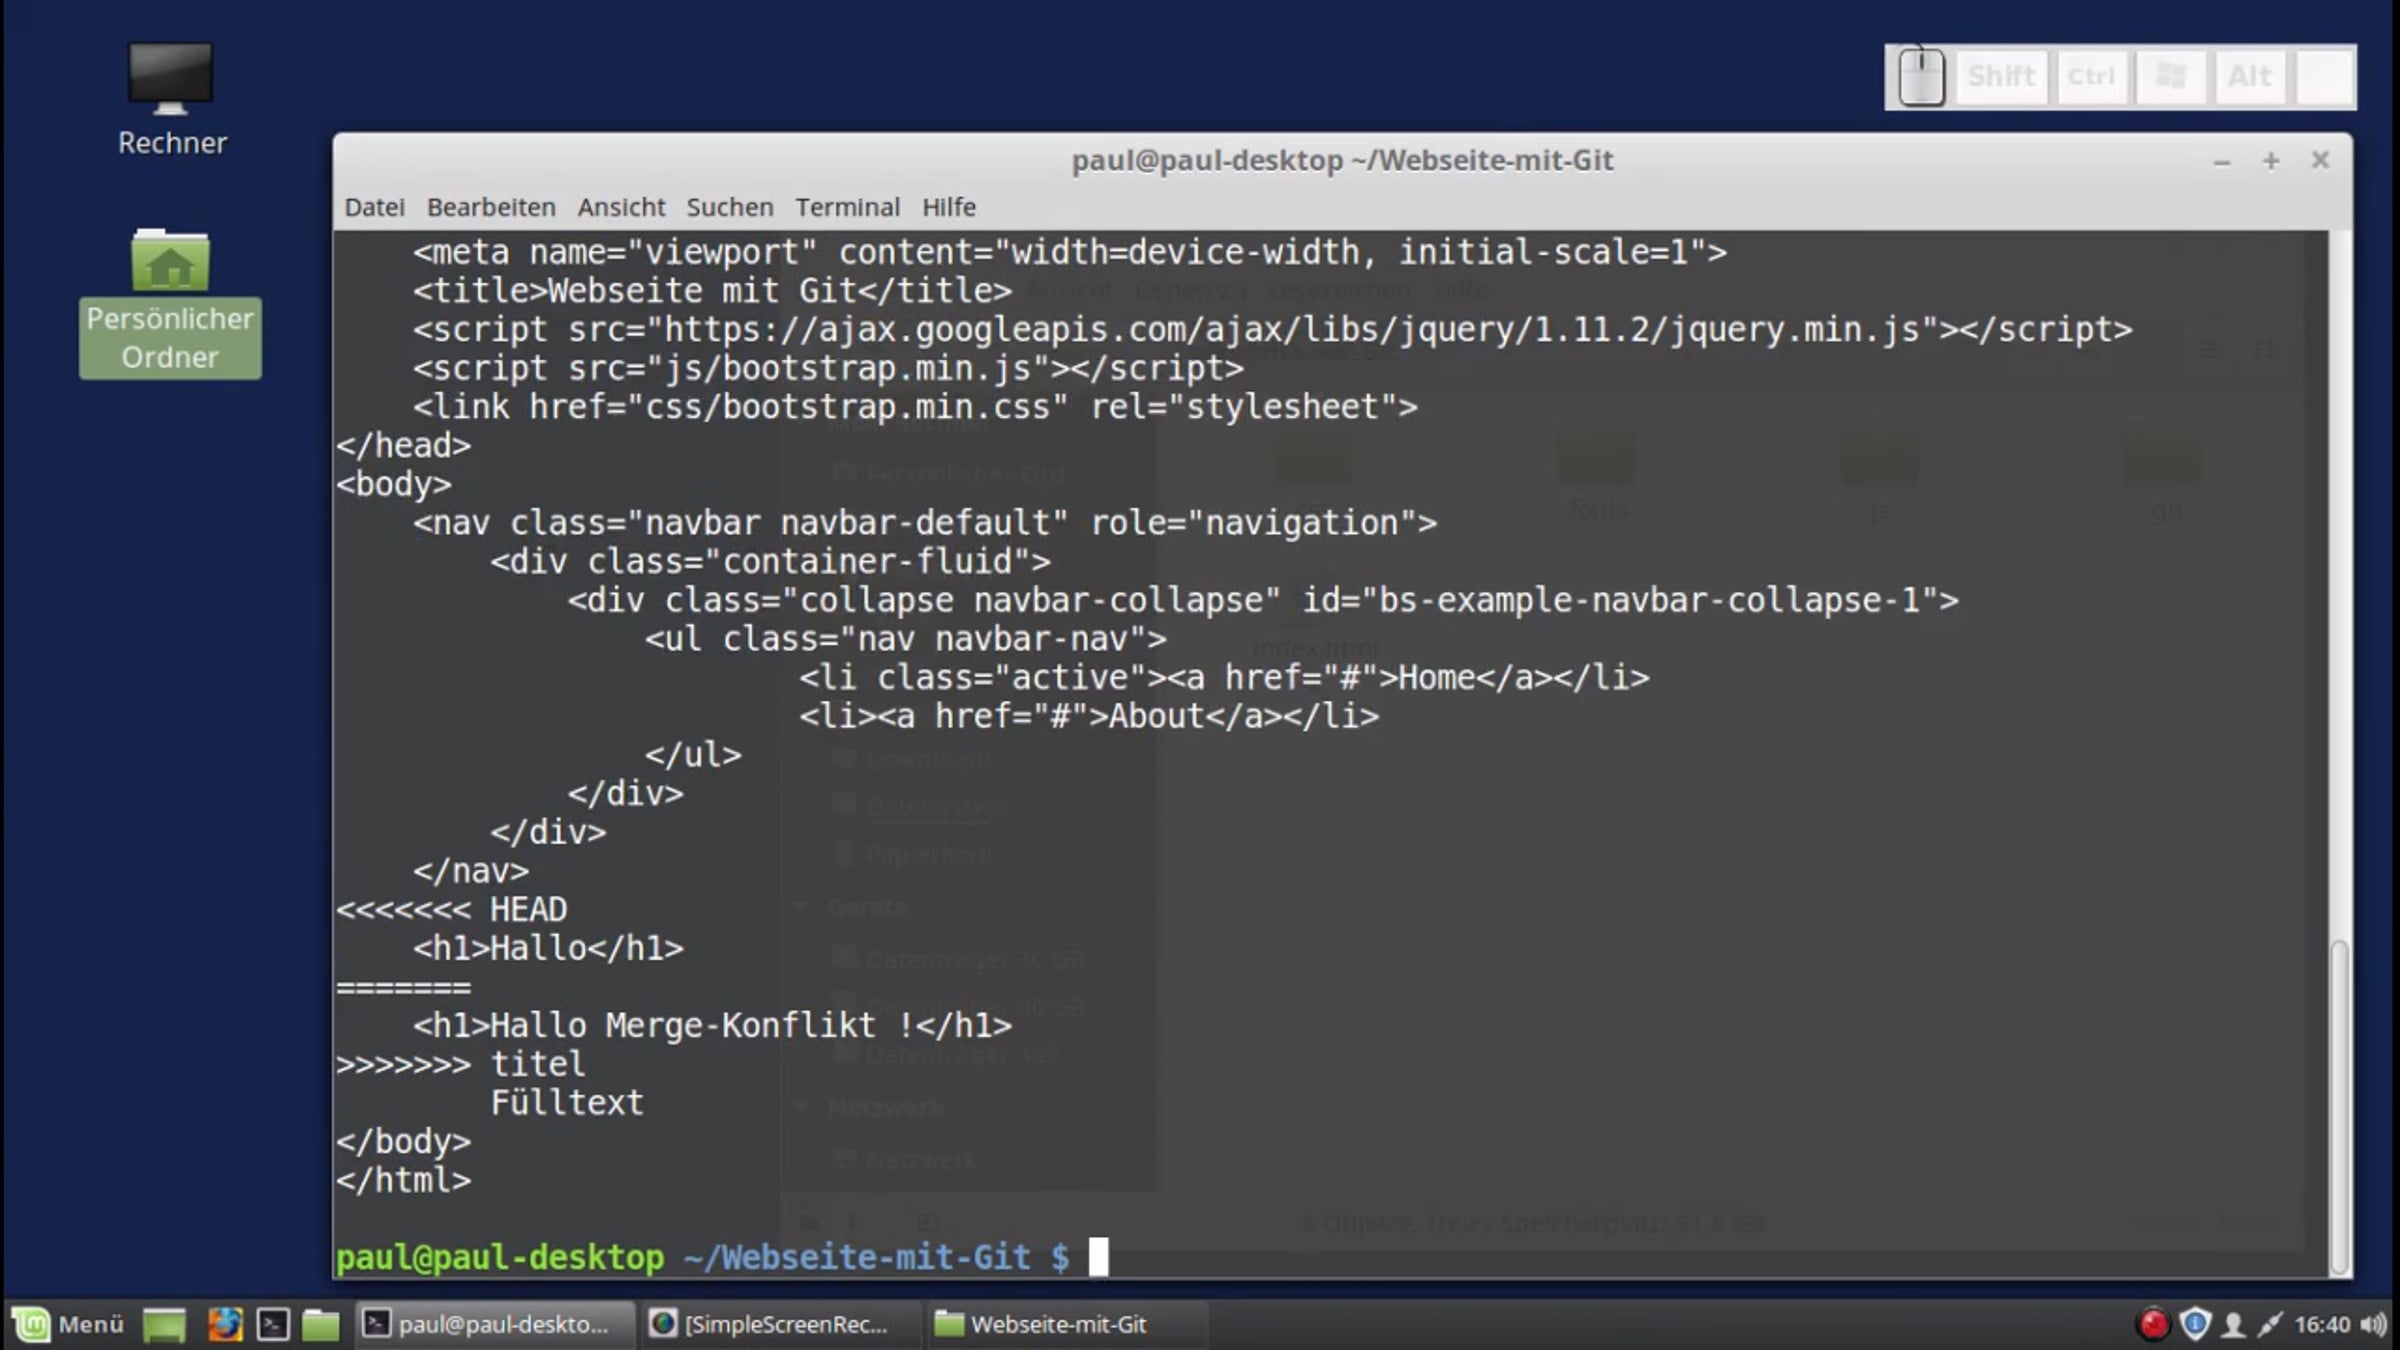The image size is (2400, 1350).
Task: Click the terminal vertical scrollbar handle
Action: coord(2338,1105)
